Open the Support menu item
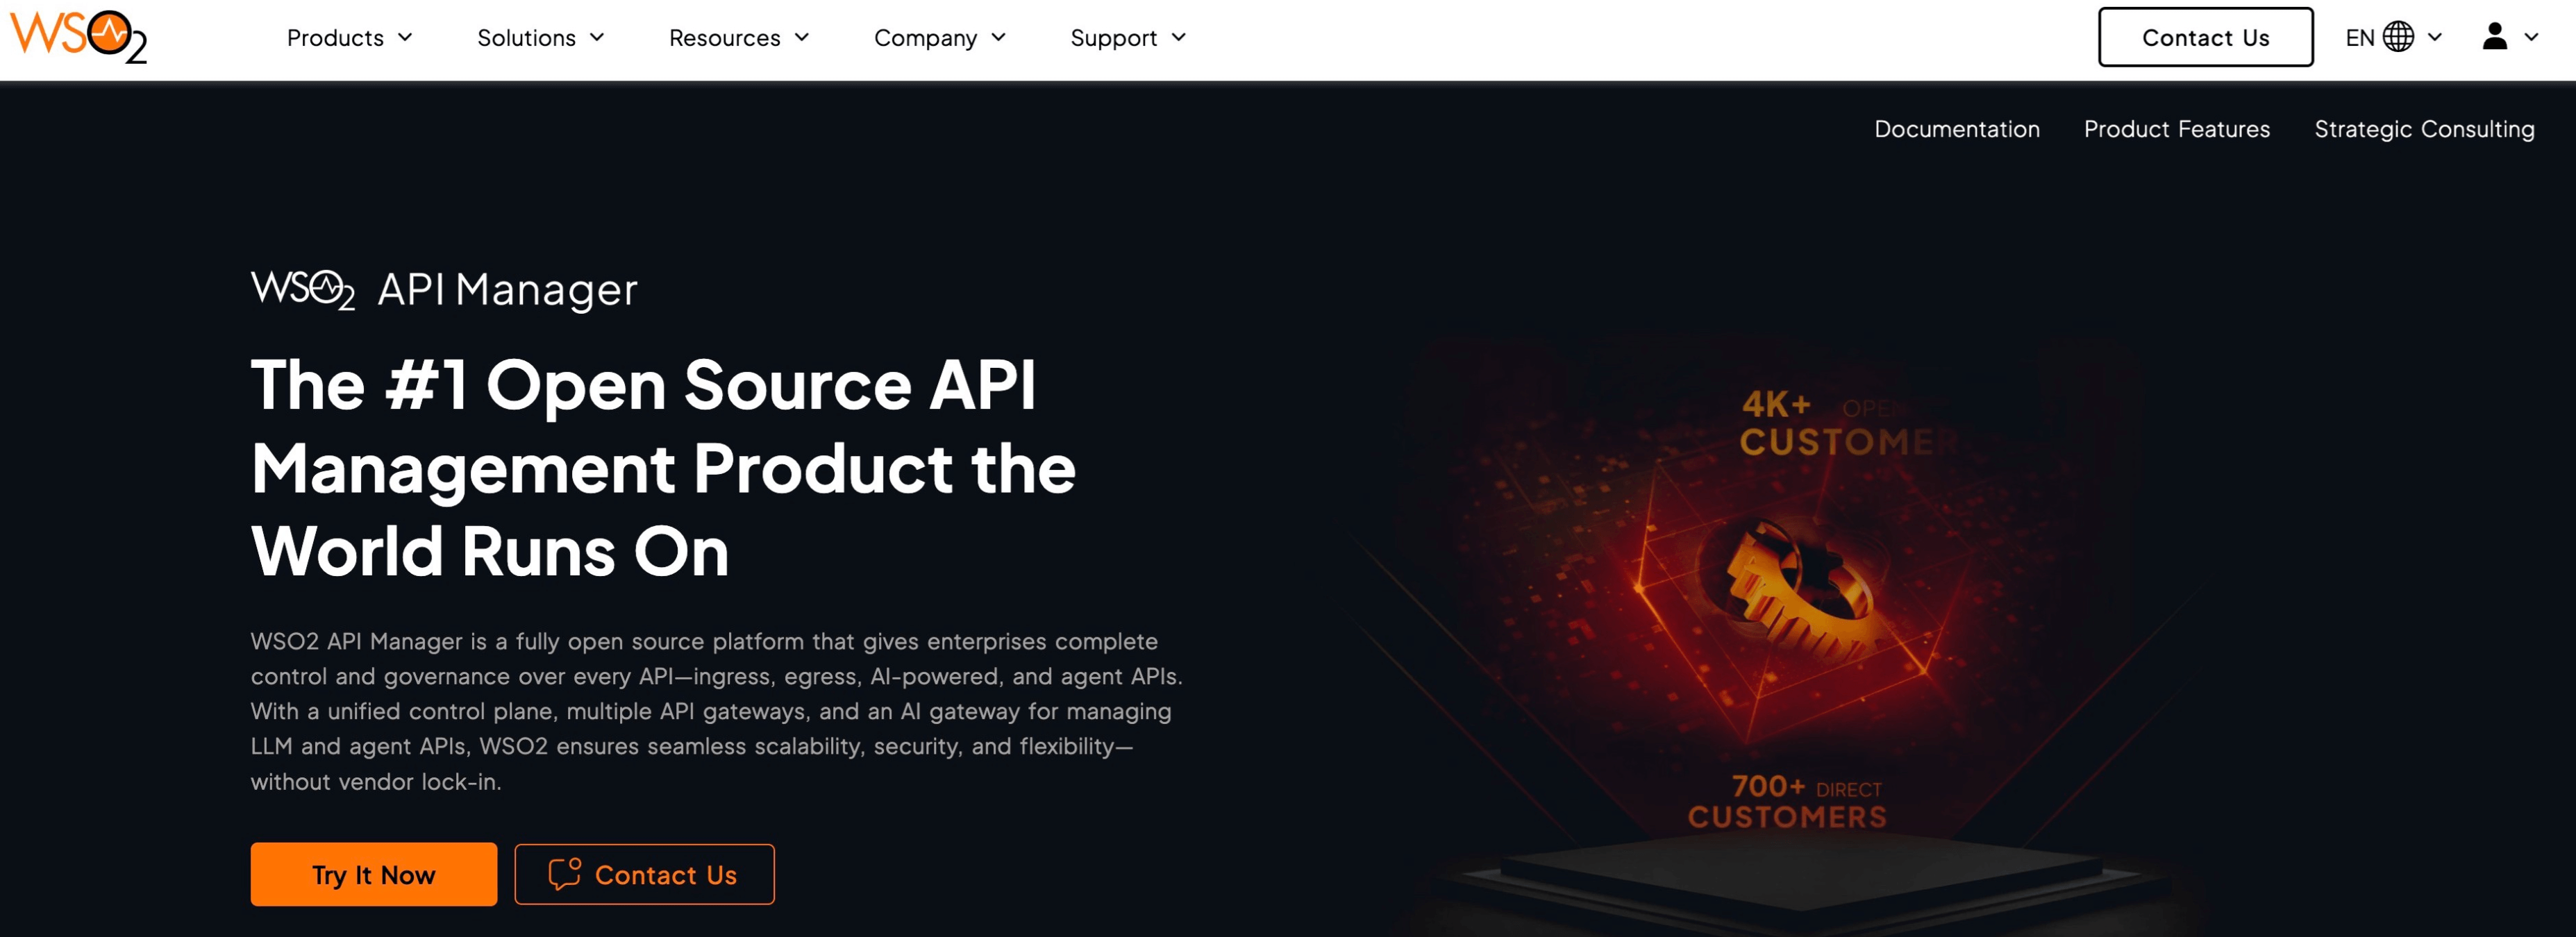 click(x=1113, y=37)
